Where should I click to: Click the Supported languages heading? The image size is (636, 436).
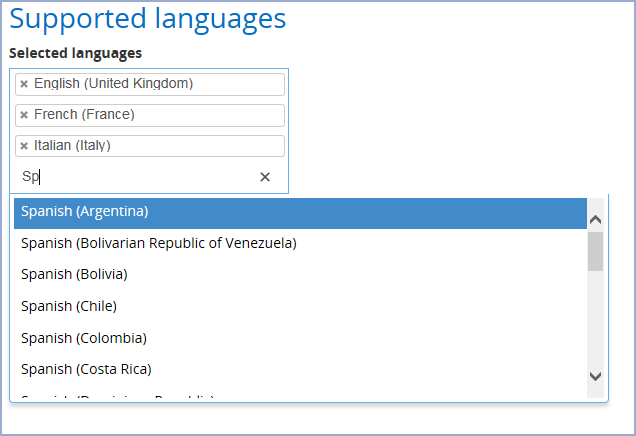coord(148,18)
